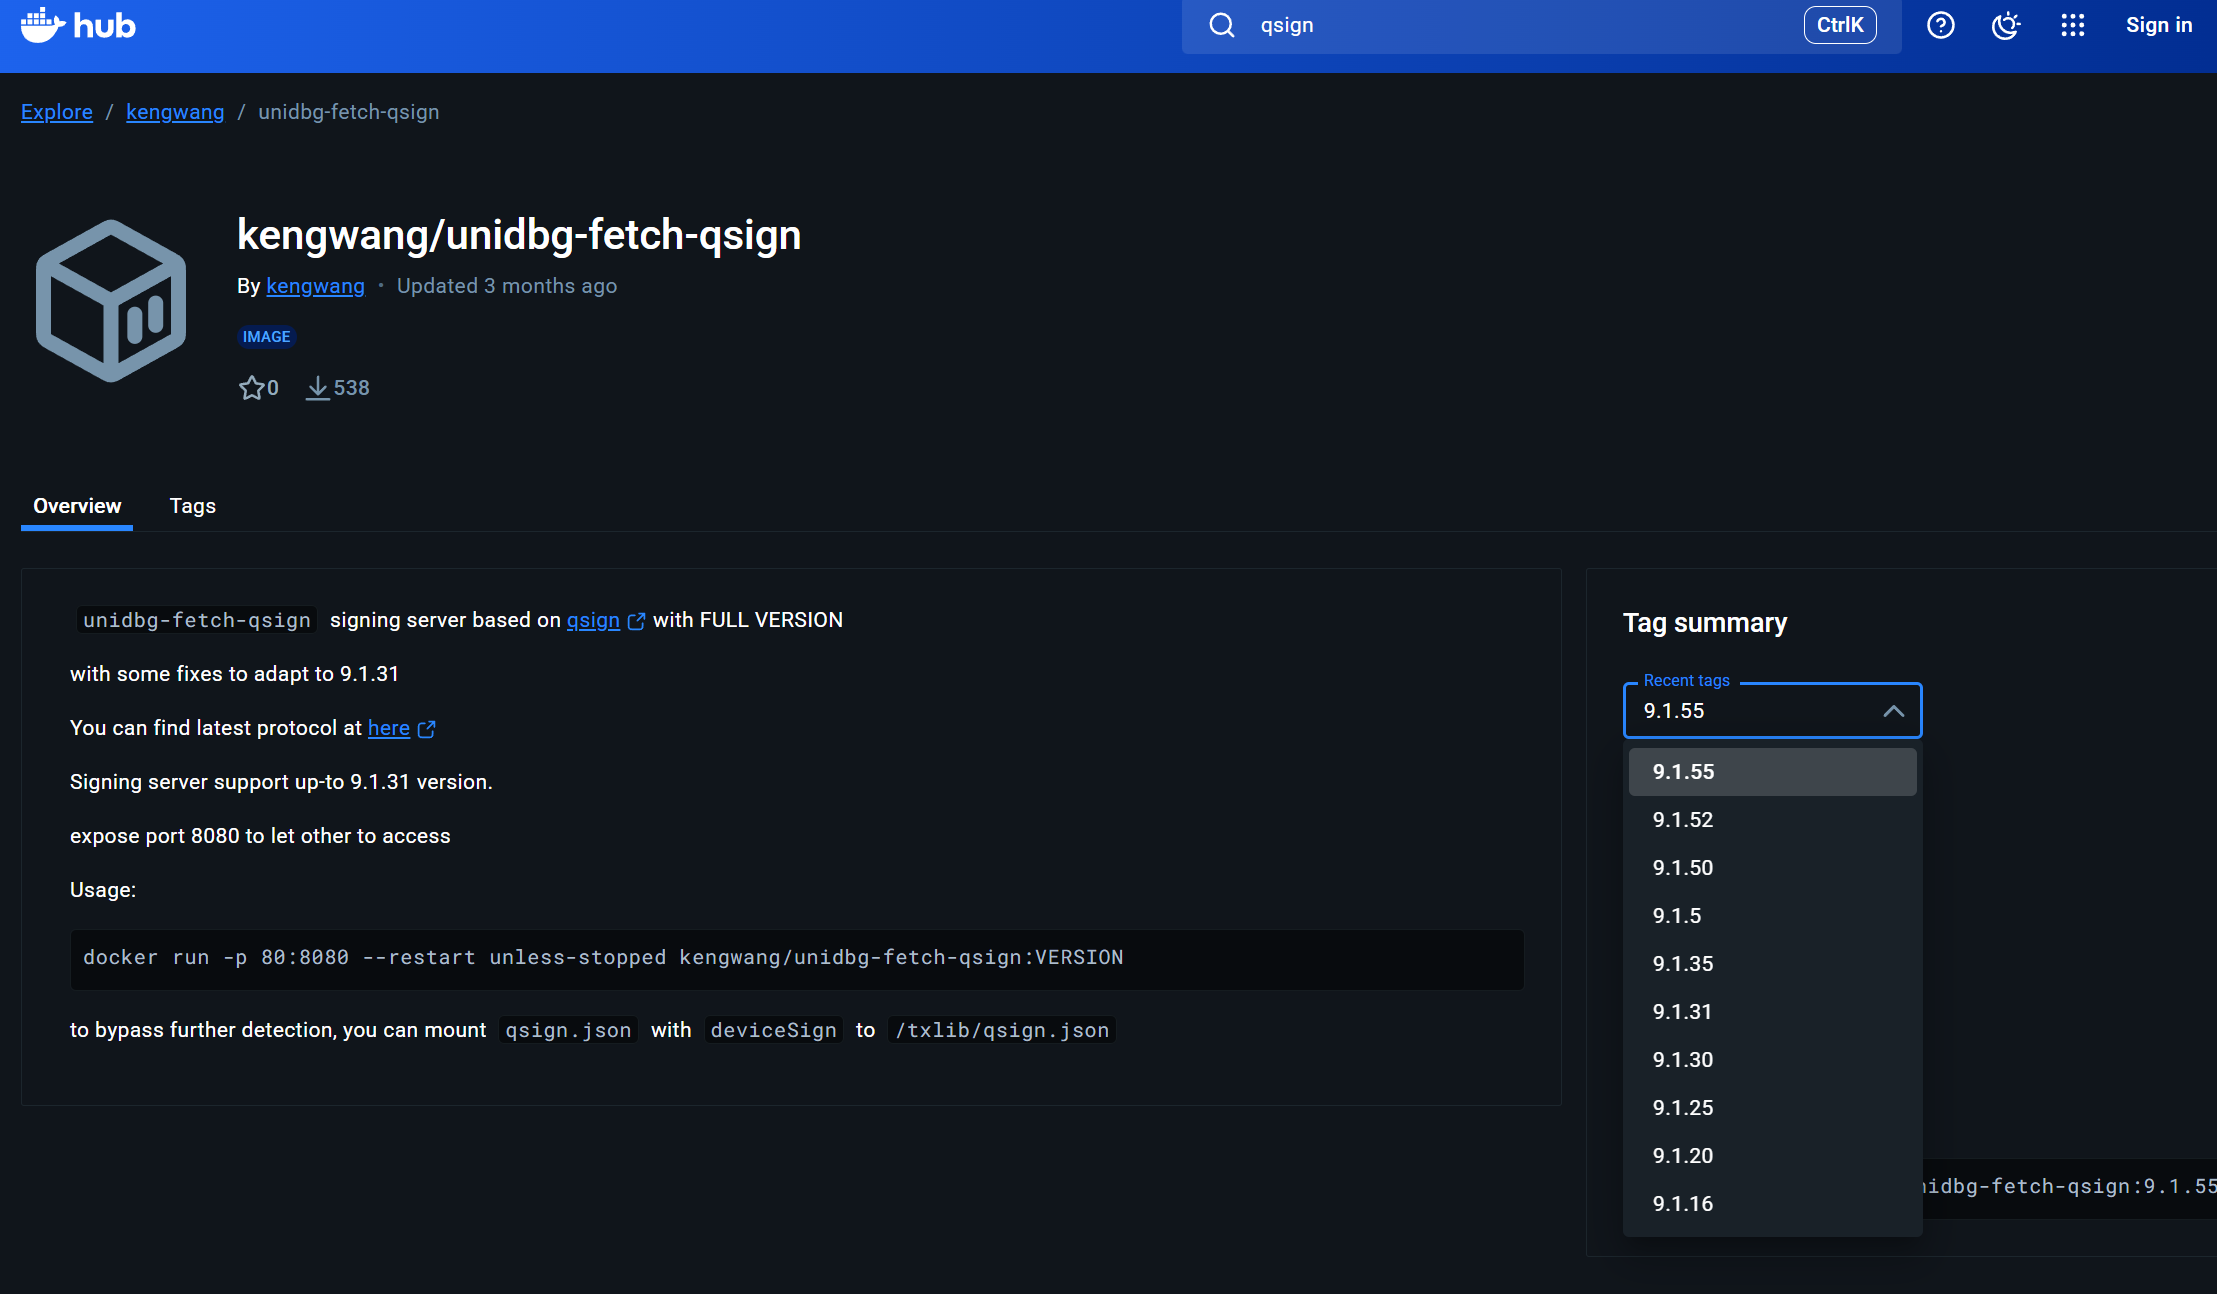This screenshot has height=1294, width=2217.
Task: Select tag 9.1.20 from the list
Action: tap(1772, 1156)
